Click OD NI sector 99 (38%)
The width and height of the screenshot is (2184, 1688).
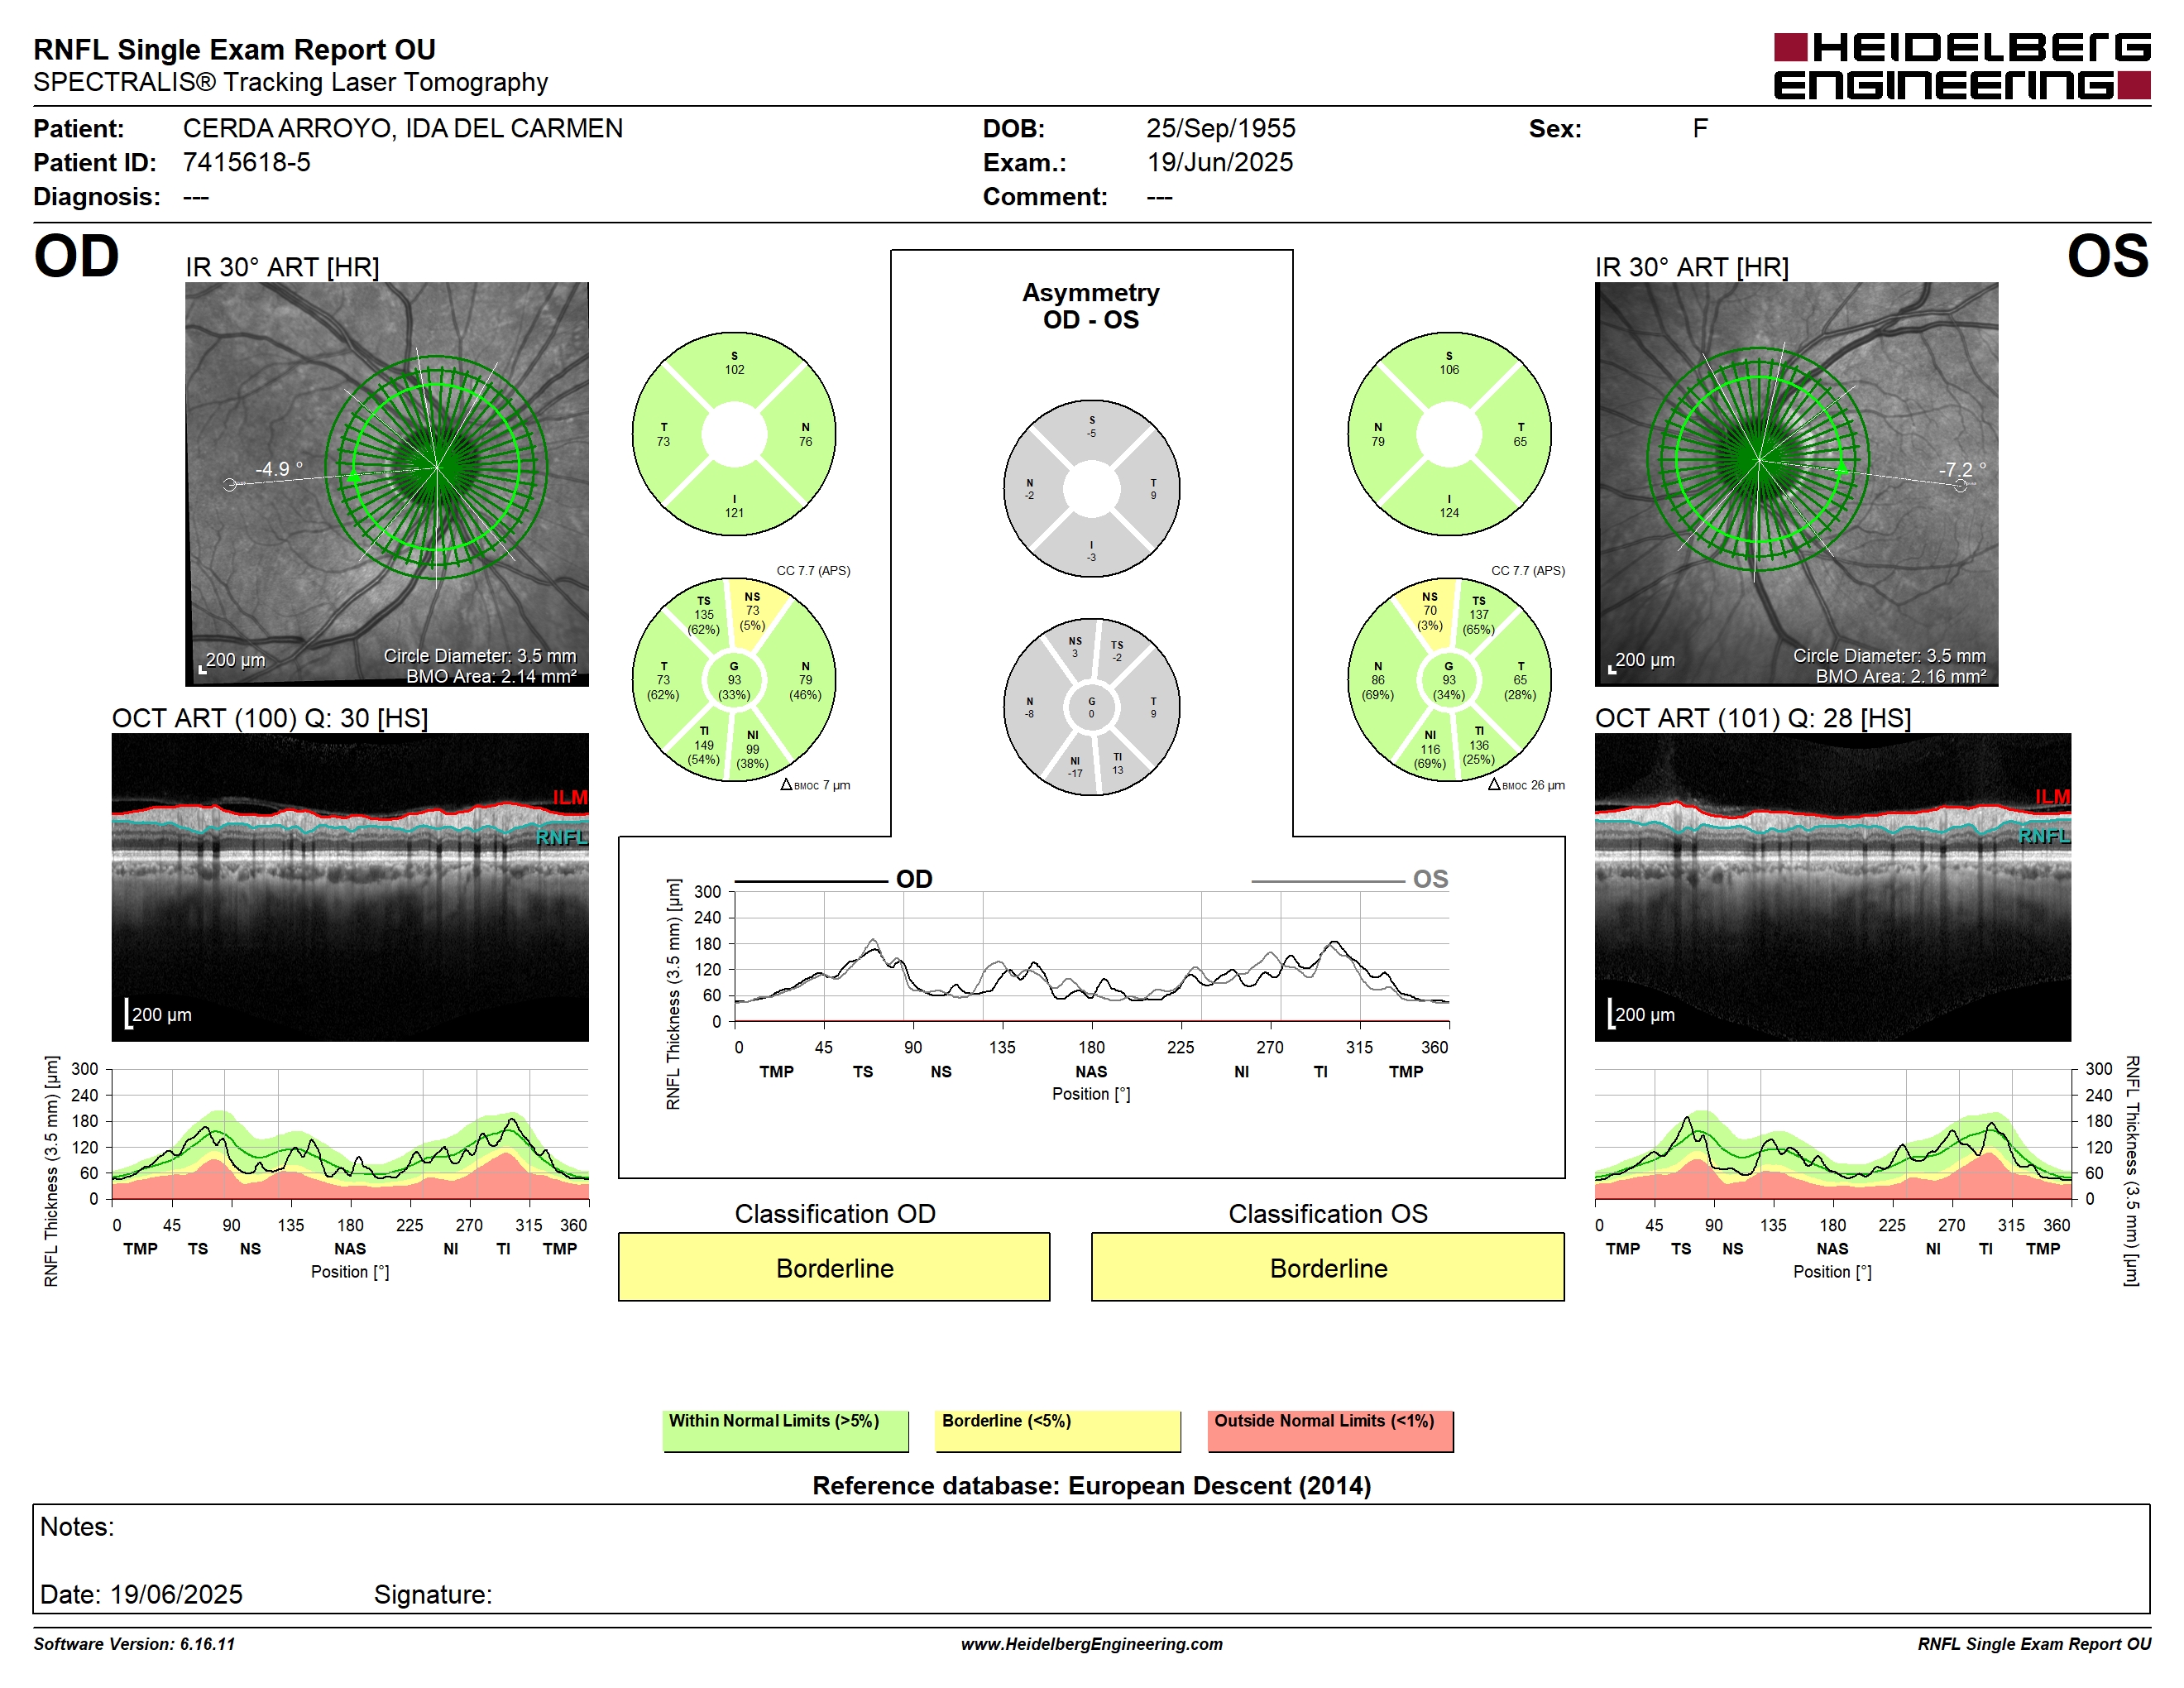[752, 750]
